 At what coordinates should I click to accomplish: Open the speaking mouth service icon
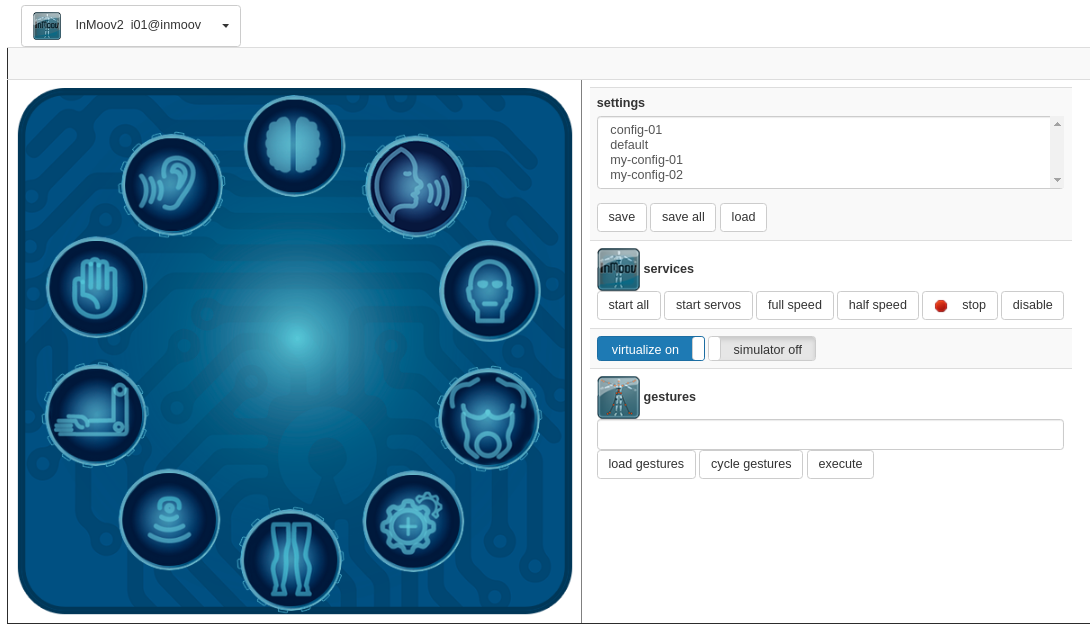pos(416,186)
